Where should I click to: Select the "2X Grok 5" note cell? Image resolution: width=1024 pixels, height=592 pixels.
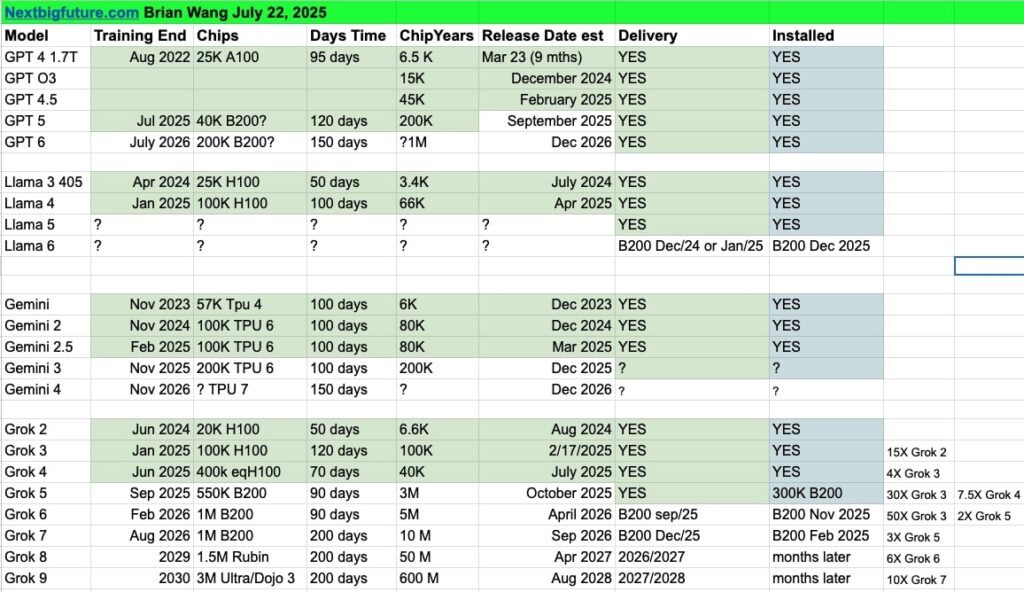tap(989, 516)
